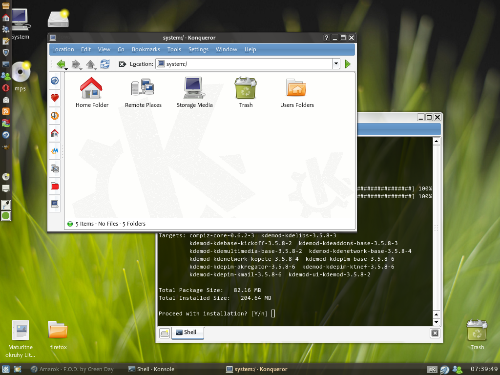Open the K menu at taskbar left

point(6,369)
